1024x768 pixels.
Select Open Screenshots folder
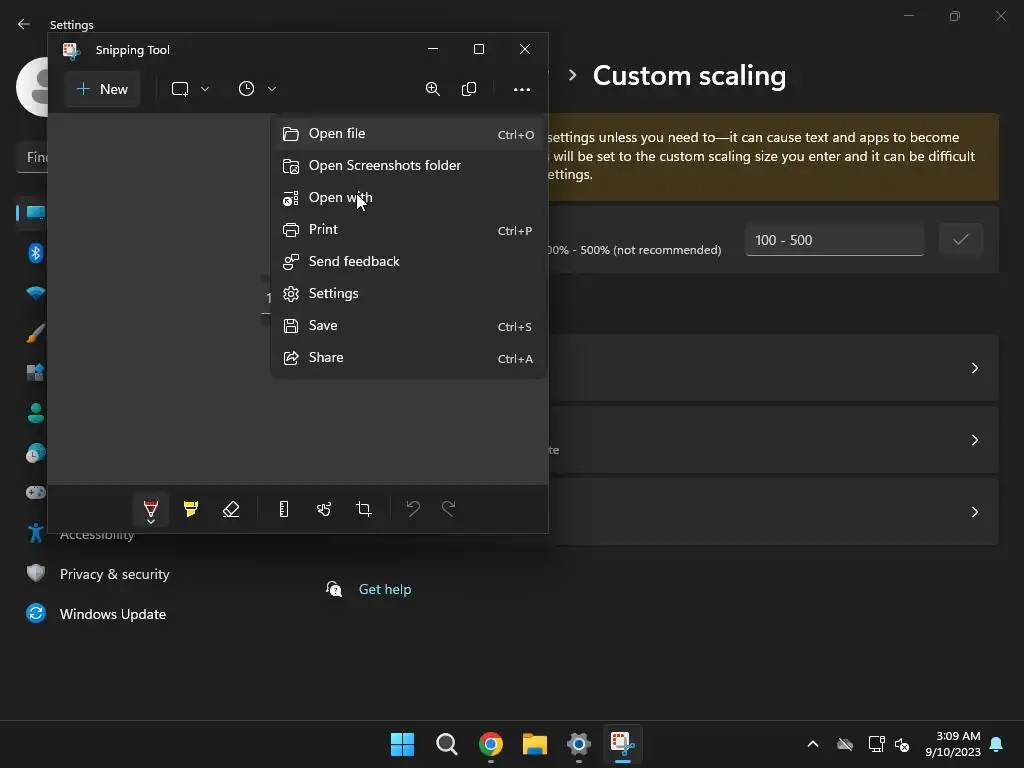pyautogui.click(x=384, y=166)
